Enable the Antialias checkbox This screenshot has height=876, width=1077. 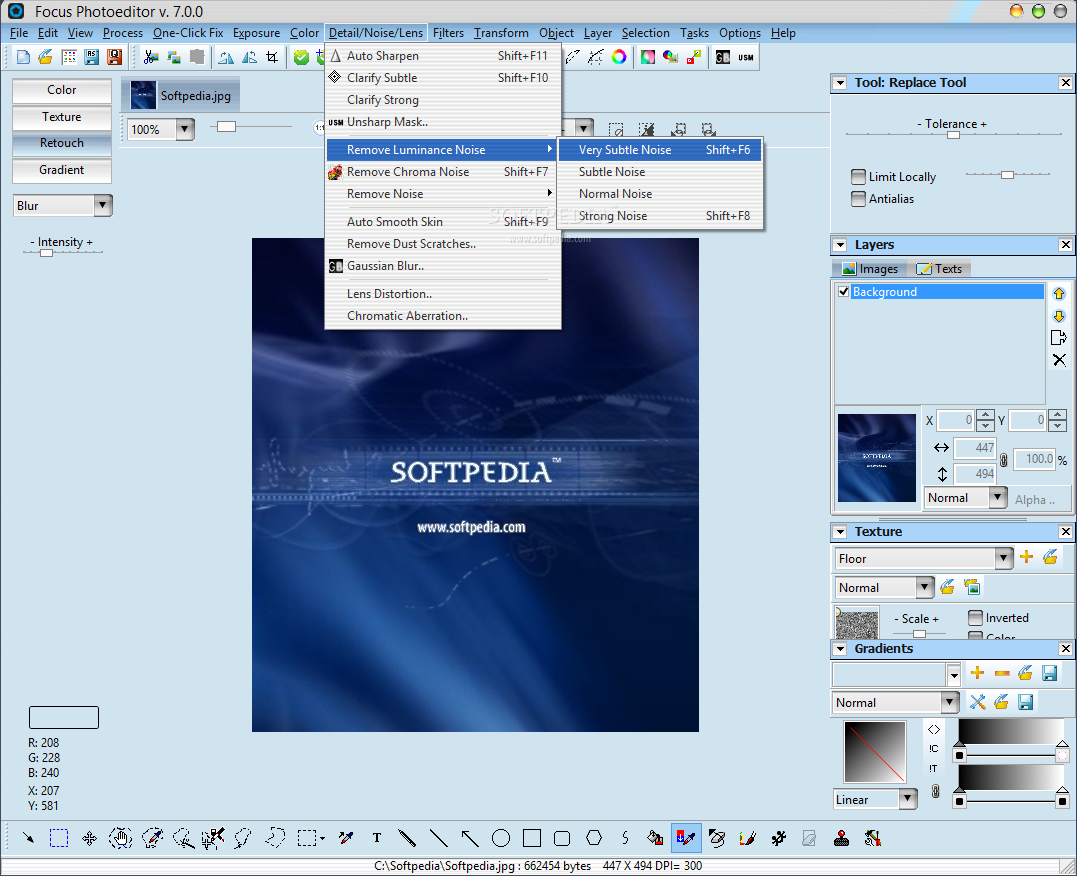tap(858, 199)
